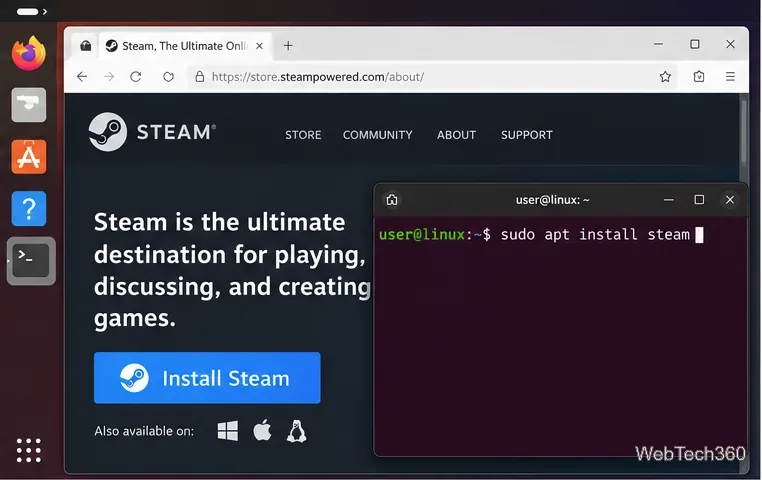Go forward in the browser
This screenshot has height=480, width=762.
[109, 77]
